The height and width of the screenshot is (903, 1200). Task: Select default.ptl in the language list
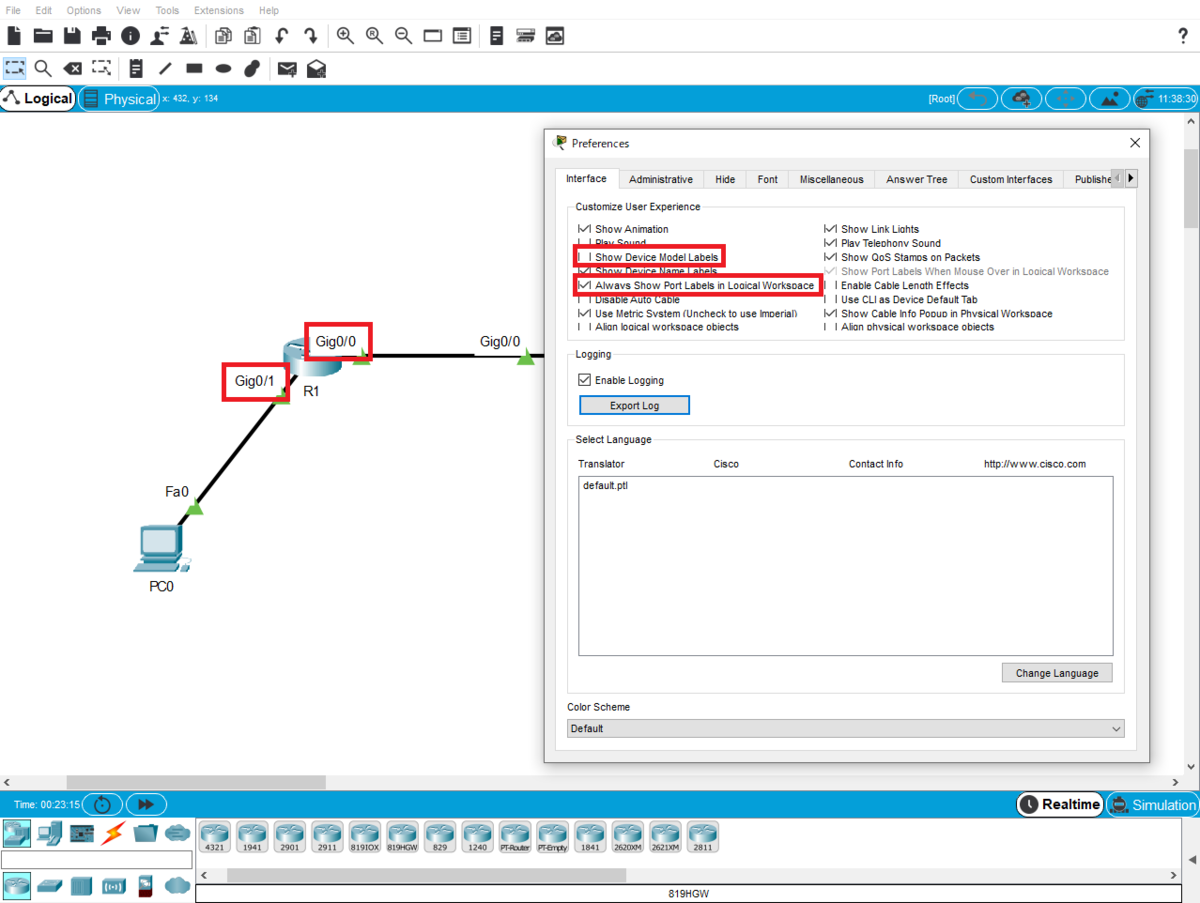[606, 486]
